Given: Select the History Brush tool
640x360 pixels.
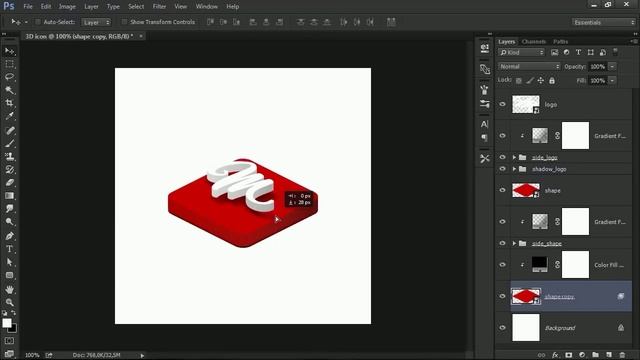Looking at the screenshot, I should (x=9, y=170).
